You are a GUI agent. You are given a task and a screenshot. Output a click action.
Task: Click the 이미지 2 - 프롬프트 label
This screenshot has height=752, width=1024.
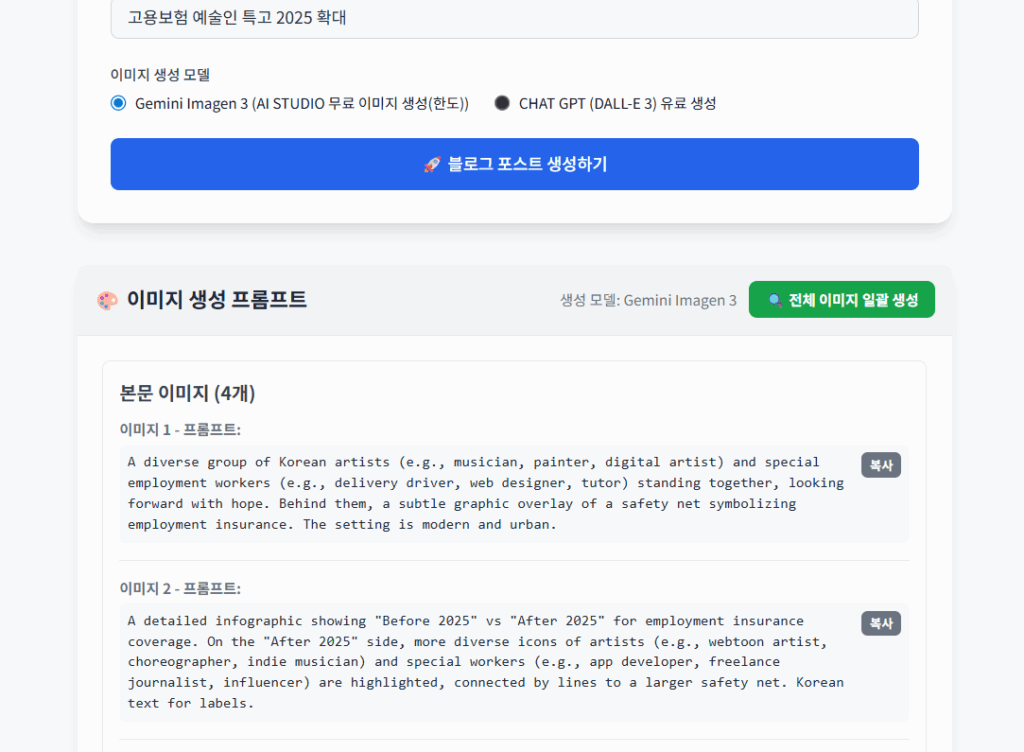[180, 588]
